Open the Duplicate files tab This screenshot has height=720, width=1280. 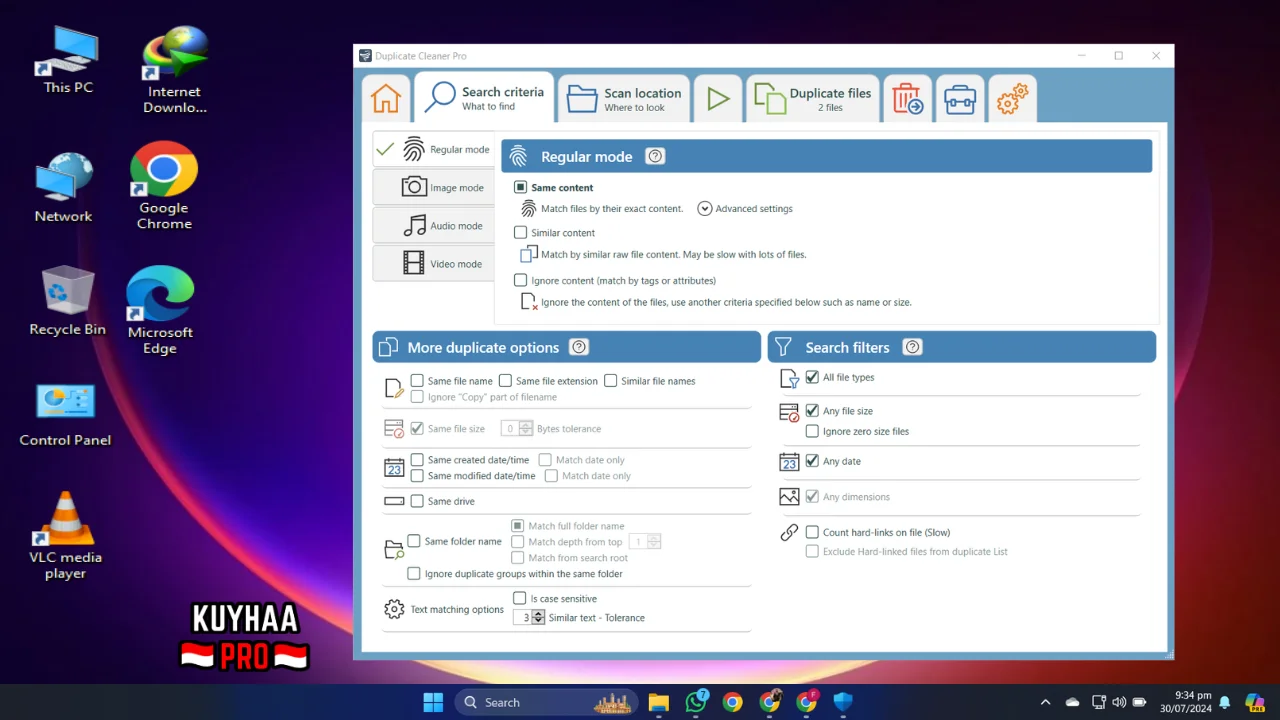click(x=813, y=99)
